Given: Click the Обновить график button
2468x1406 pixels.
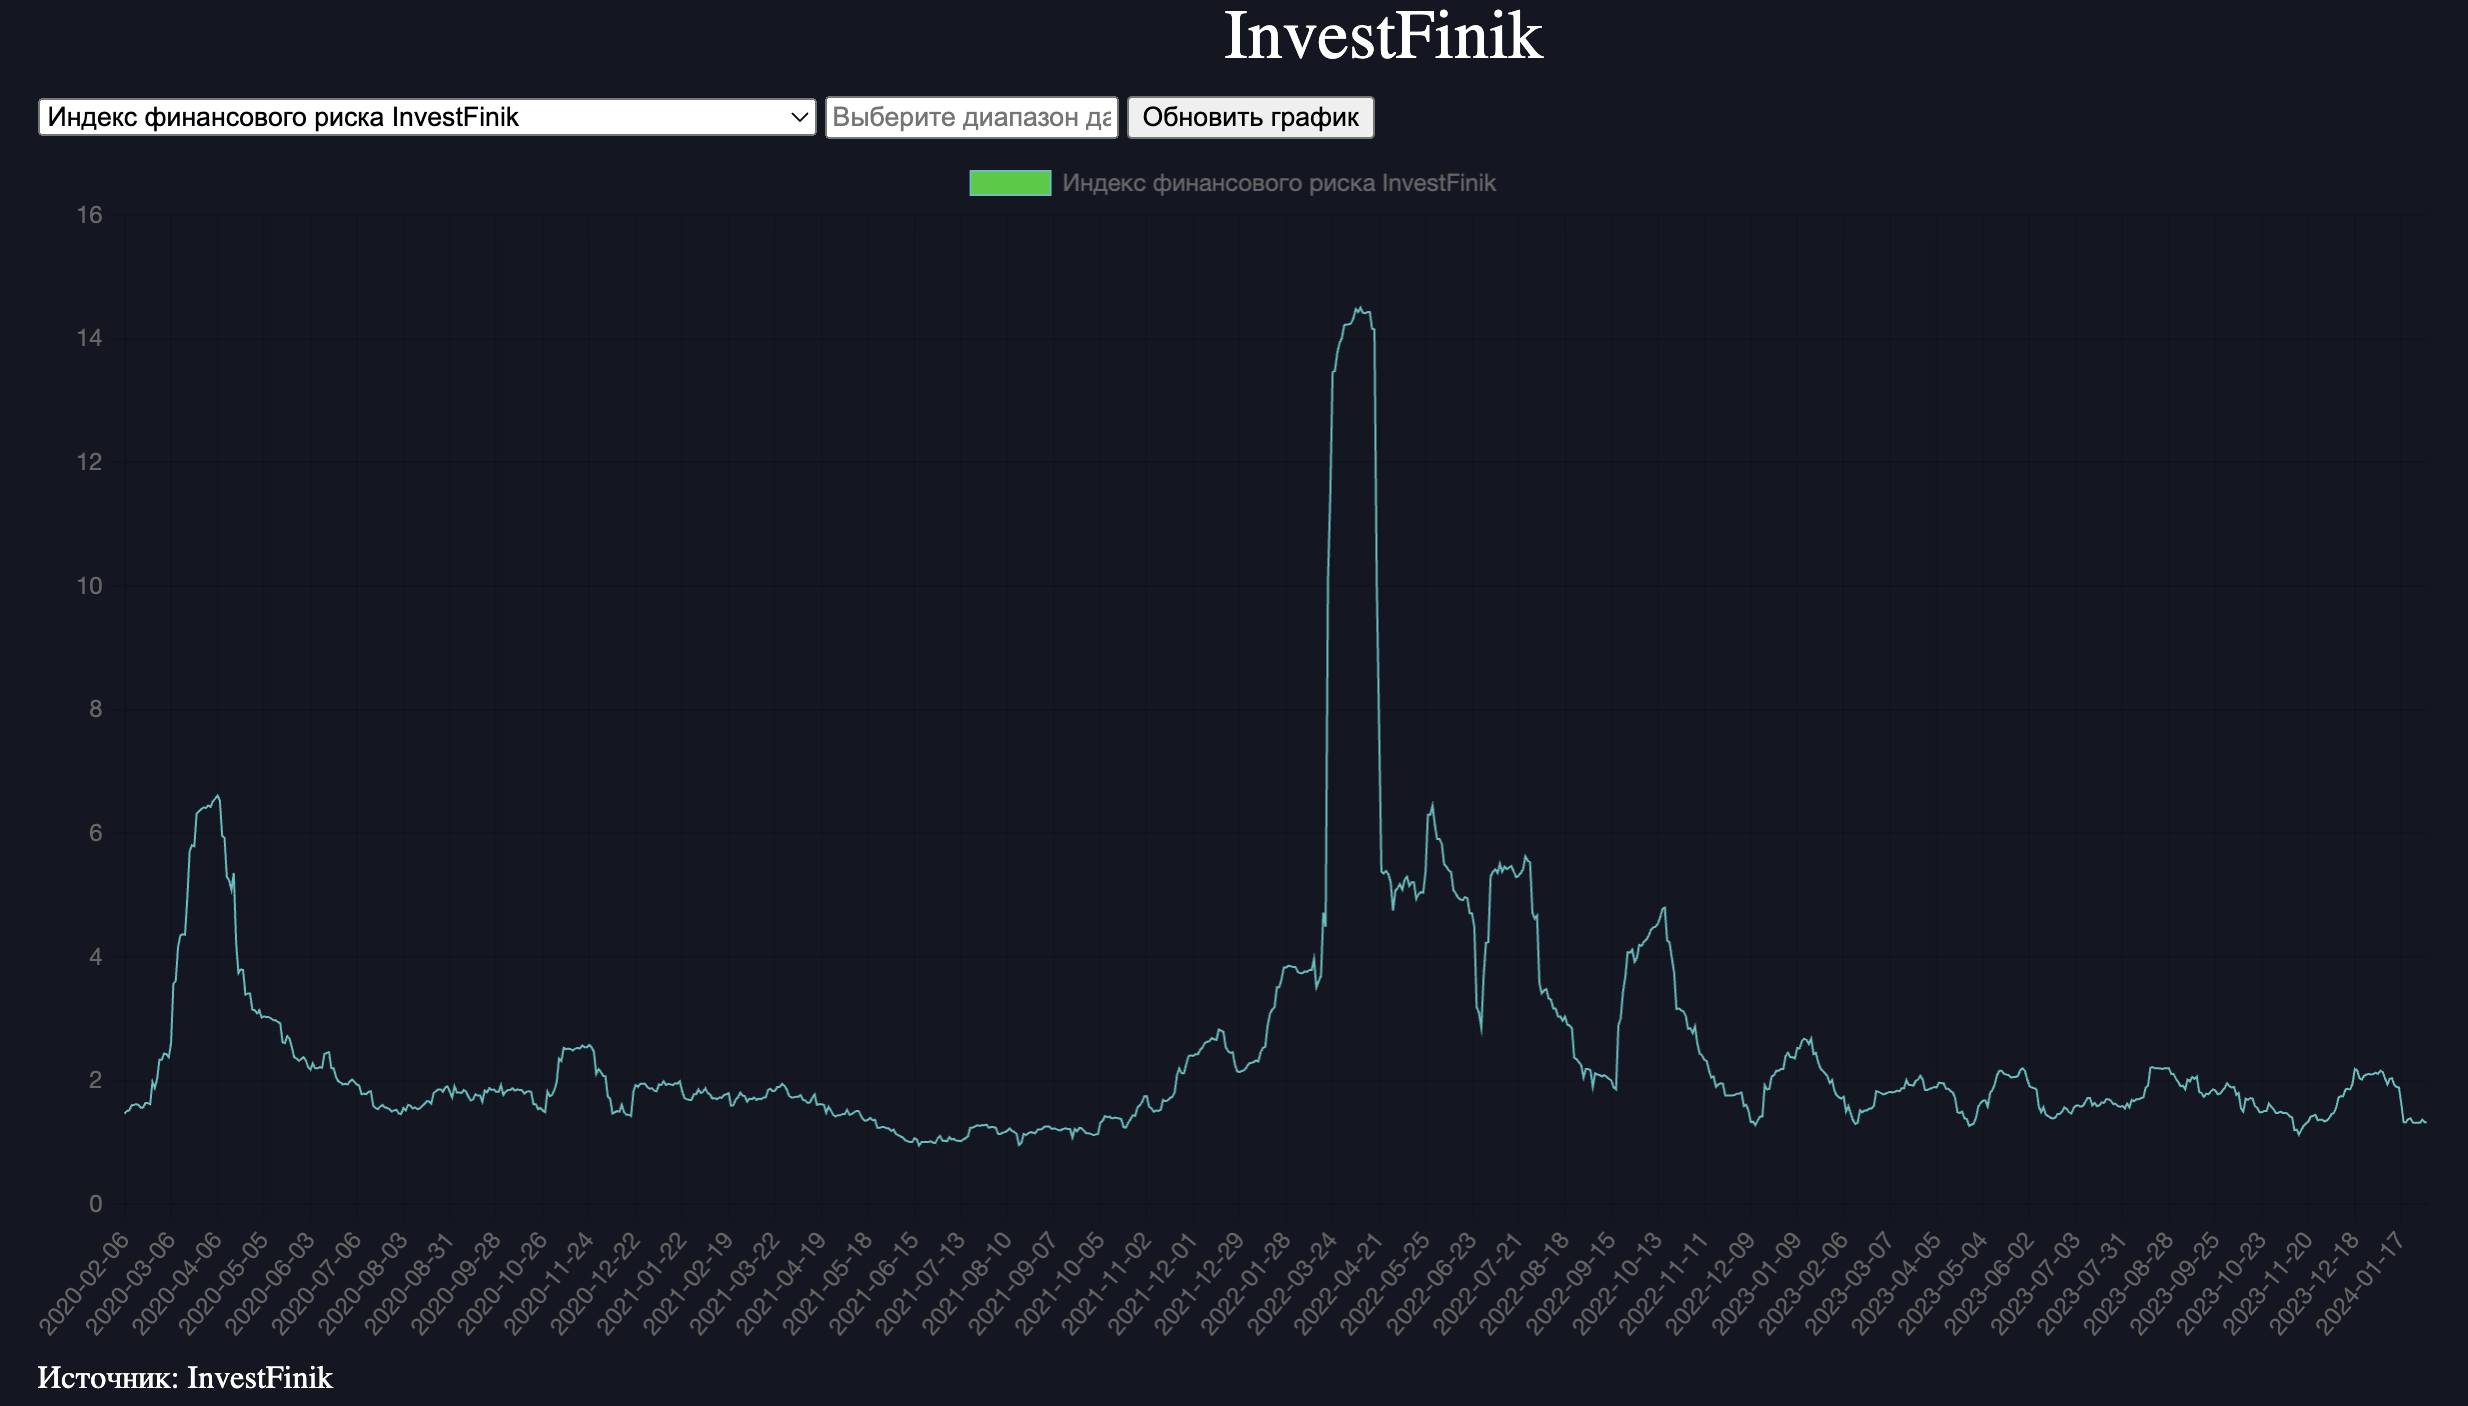Looking at the screenshot, I should coord(1251,117).
